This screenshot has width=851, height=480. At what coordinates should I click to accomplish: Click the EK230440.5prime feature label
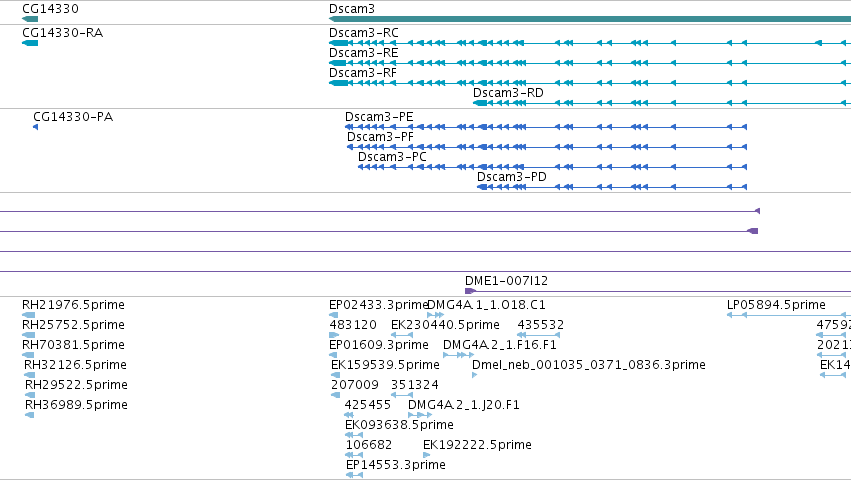(x=446, y=325)
